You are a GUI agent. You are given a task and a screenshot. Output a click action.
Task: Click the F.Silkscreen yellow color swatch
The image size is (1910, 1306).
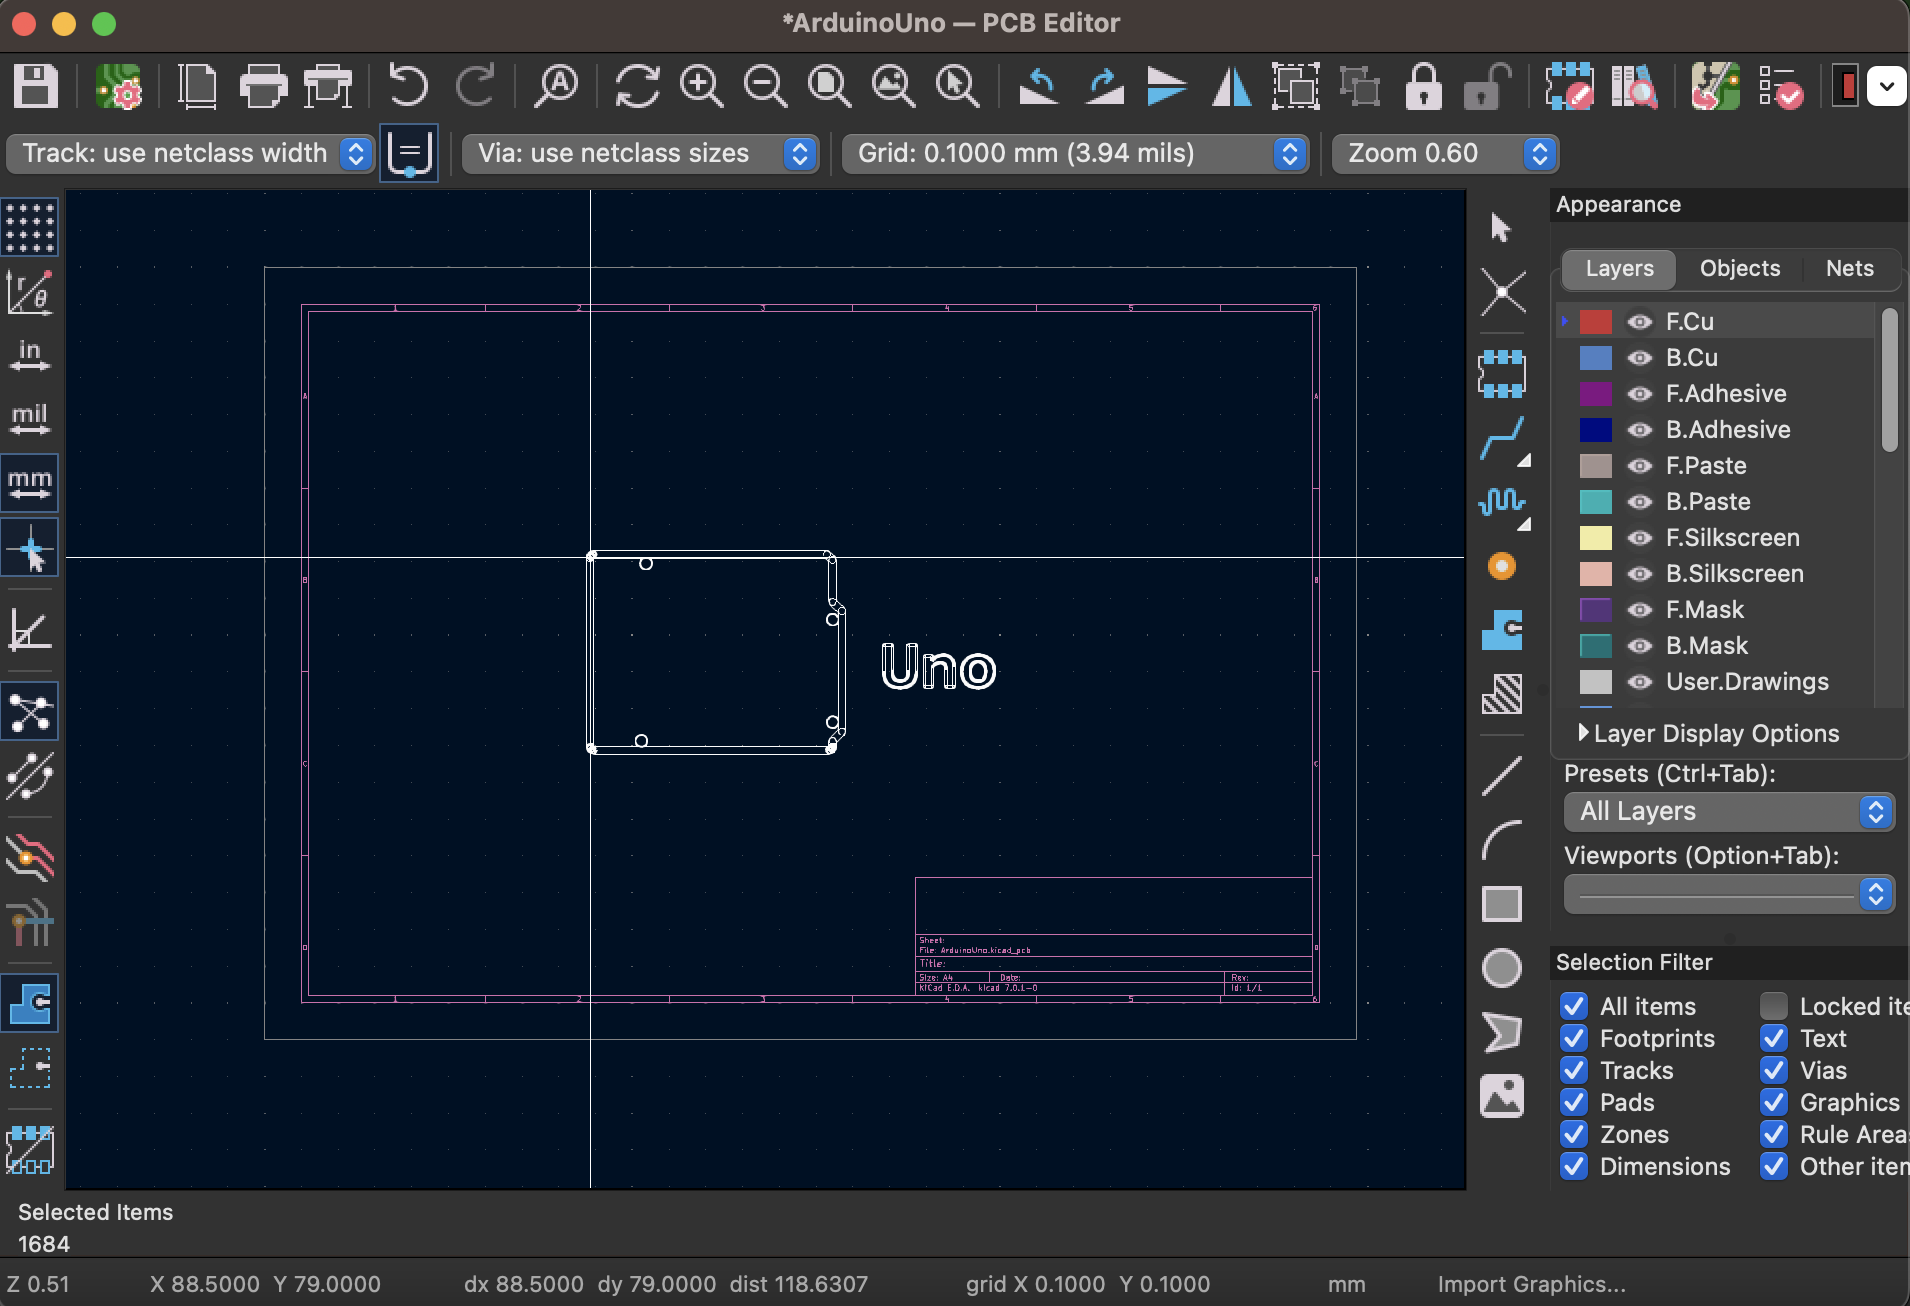(x=1596, y=538)
